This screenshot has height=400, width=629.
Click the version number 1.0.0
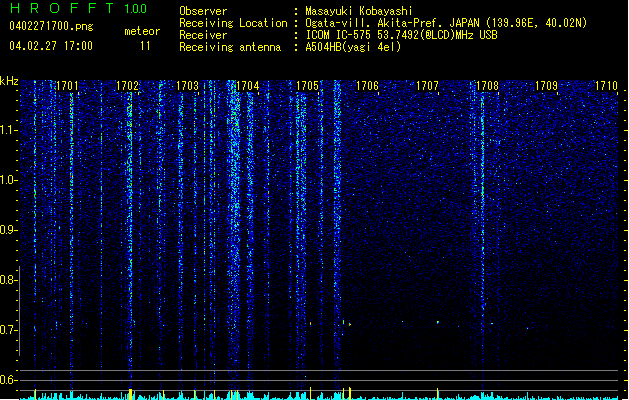pyautogui.click(x=136, y=9)
